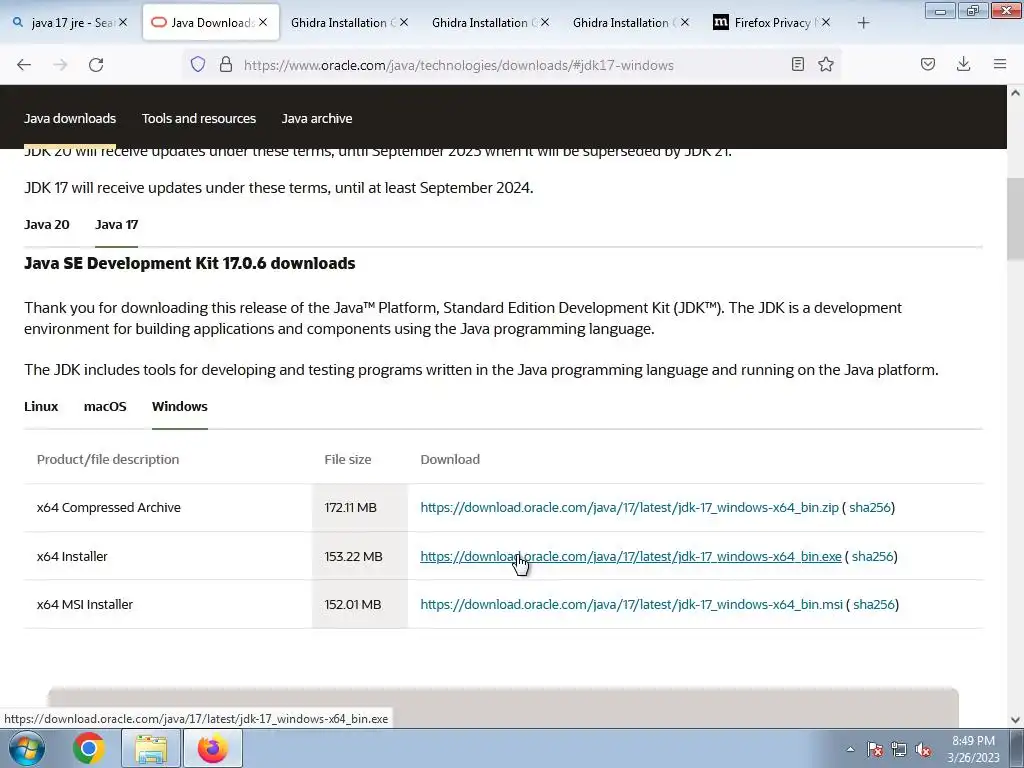Screen dimensions: 1024x768
Task: Go back using the browser back arrow
Action: coord(24,65)
